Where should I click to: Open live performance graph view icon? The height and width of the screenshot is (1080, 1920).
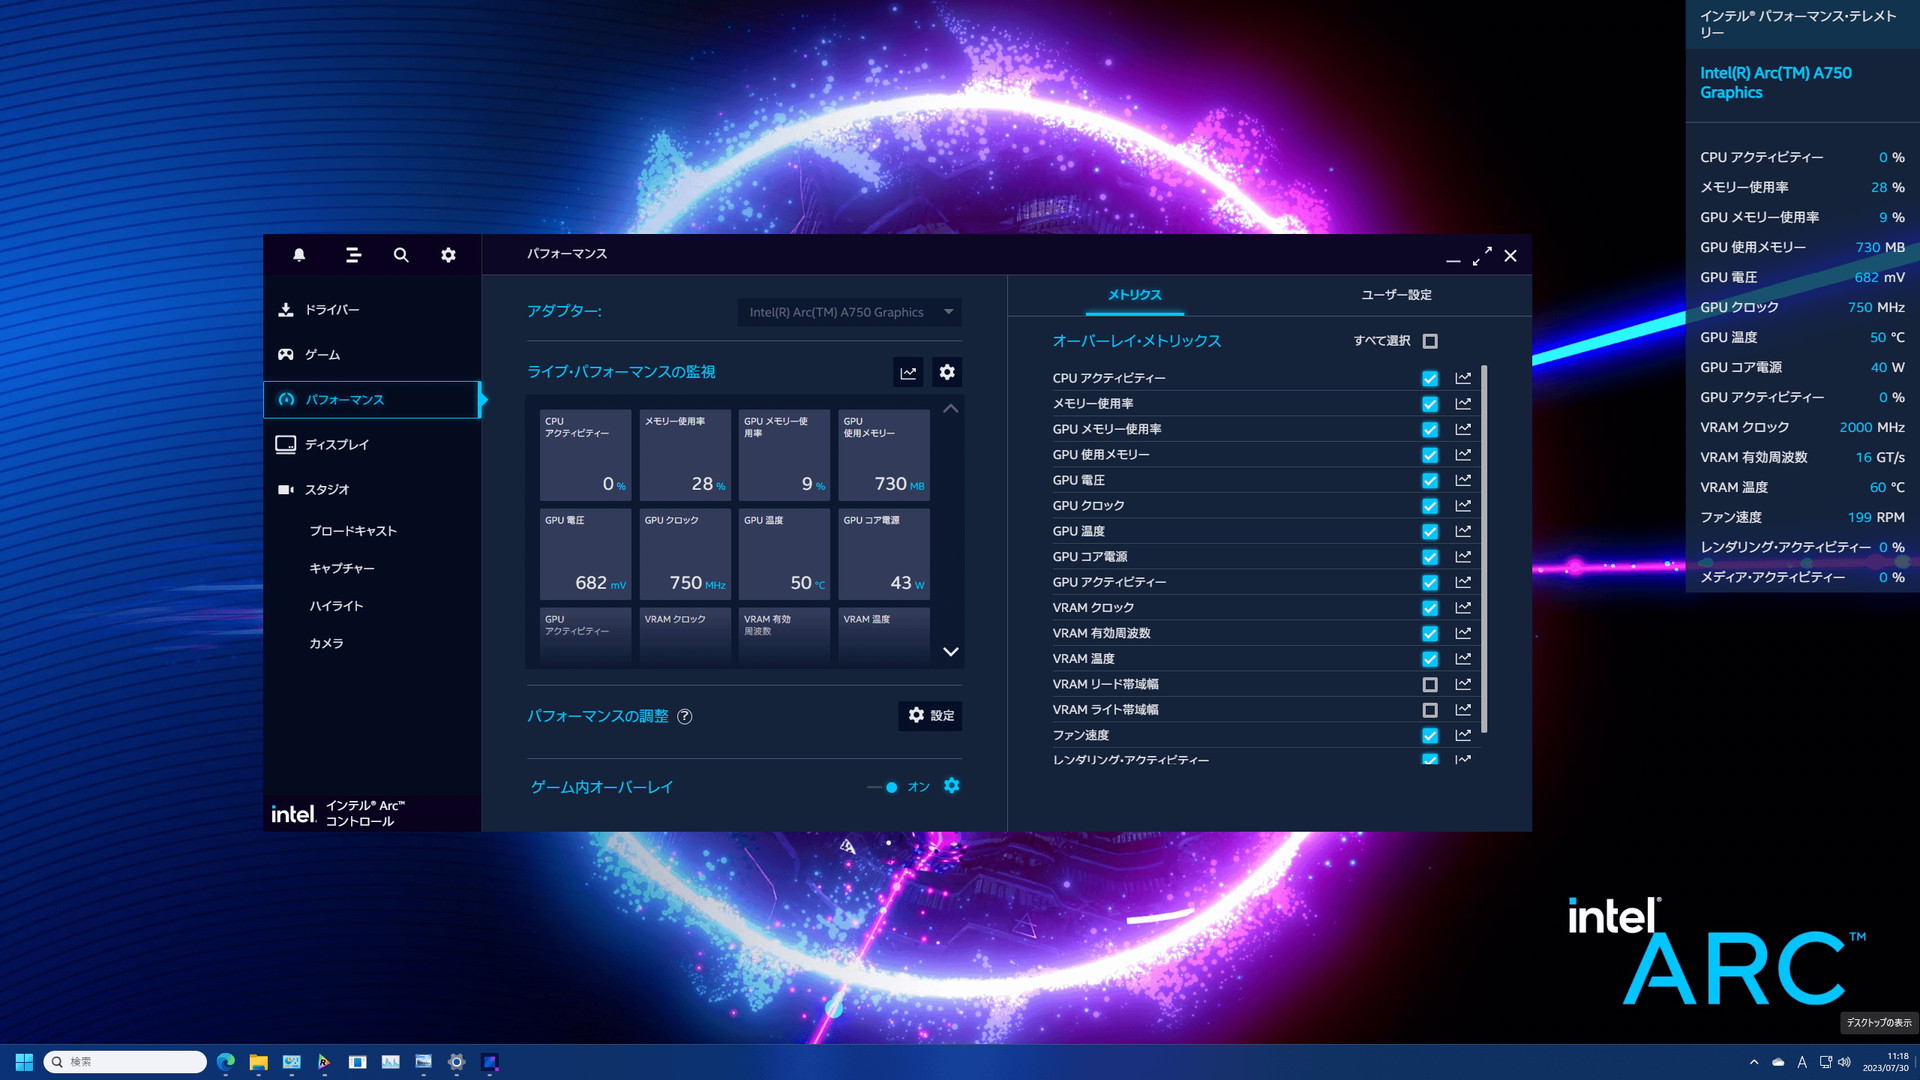coord(908,373)
